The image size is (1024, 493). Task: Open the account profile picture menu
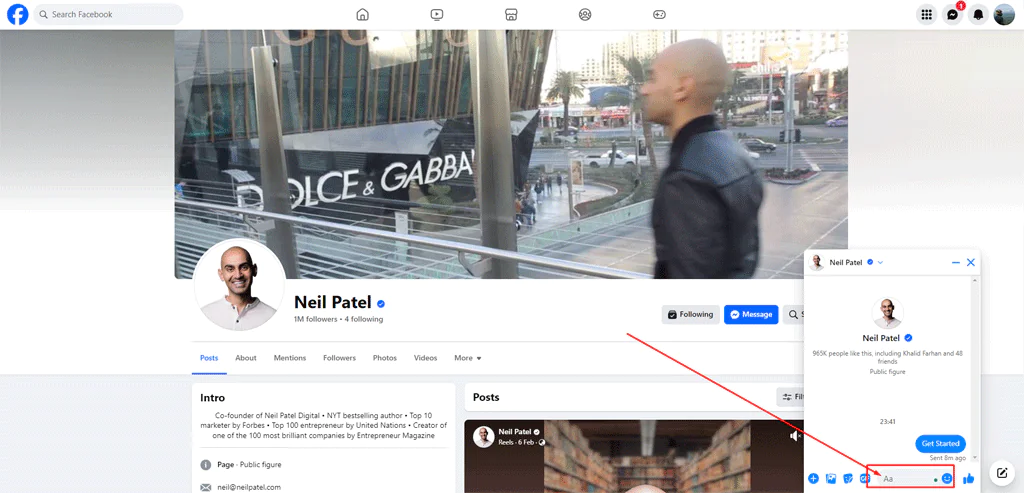1004,14
